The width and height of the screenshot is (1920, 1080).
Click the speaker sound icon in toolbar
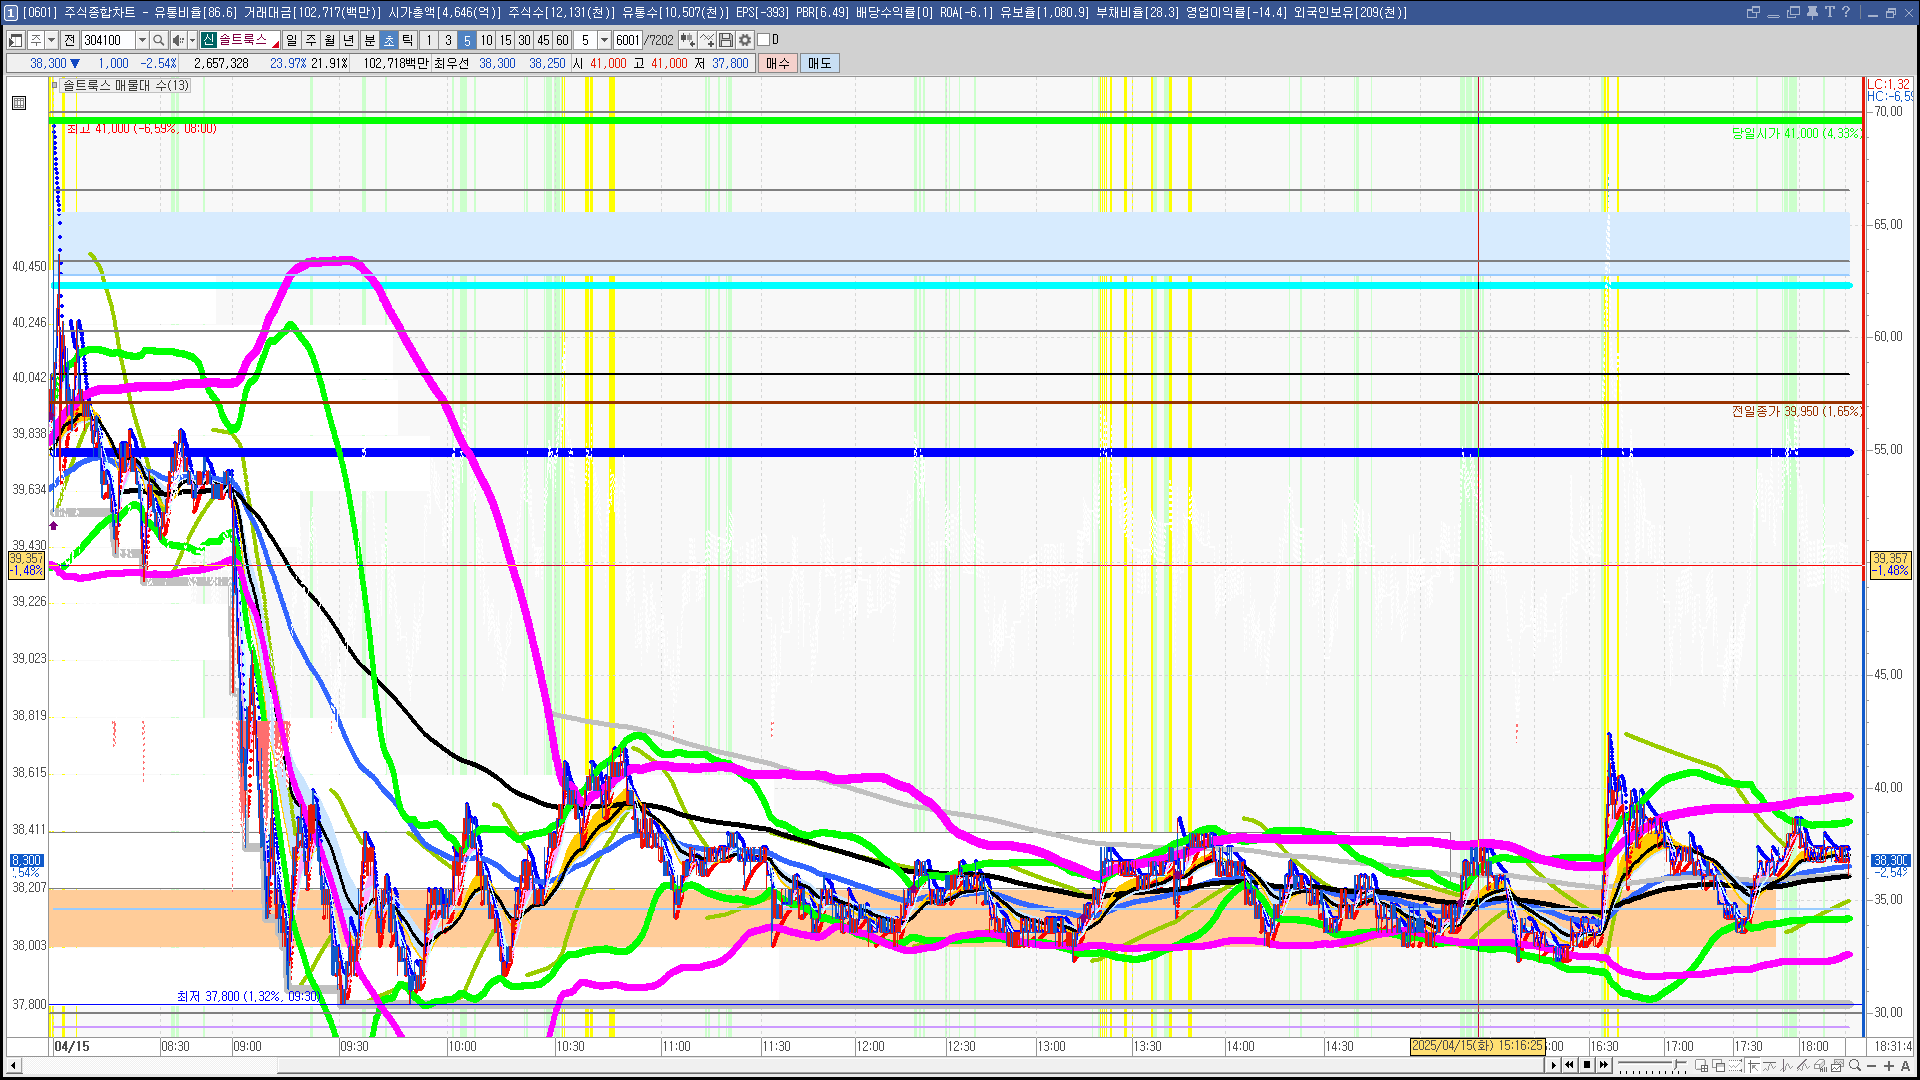click(178, 40)
